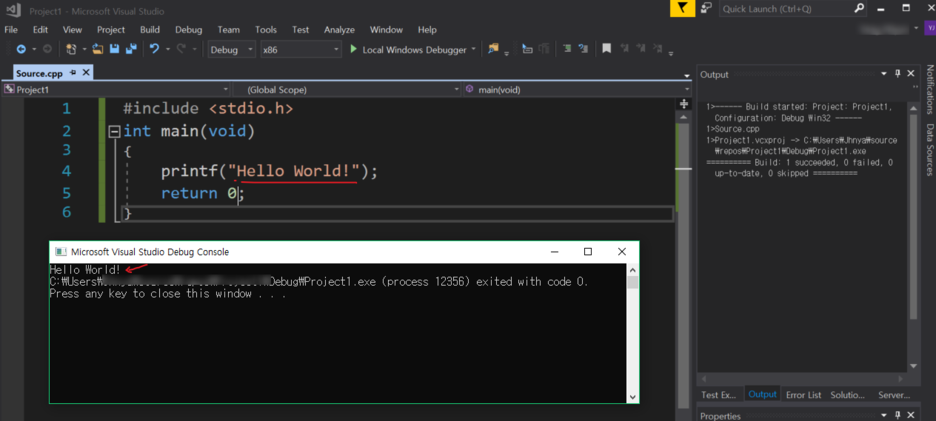Open the main(void) member dropdown
The height and width of the screenshot is (421, 936).
577,90
